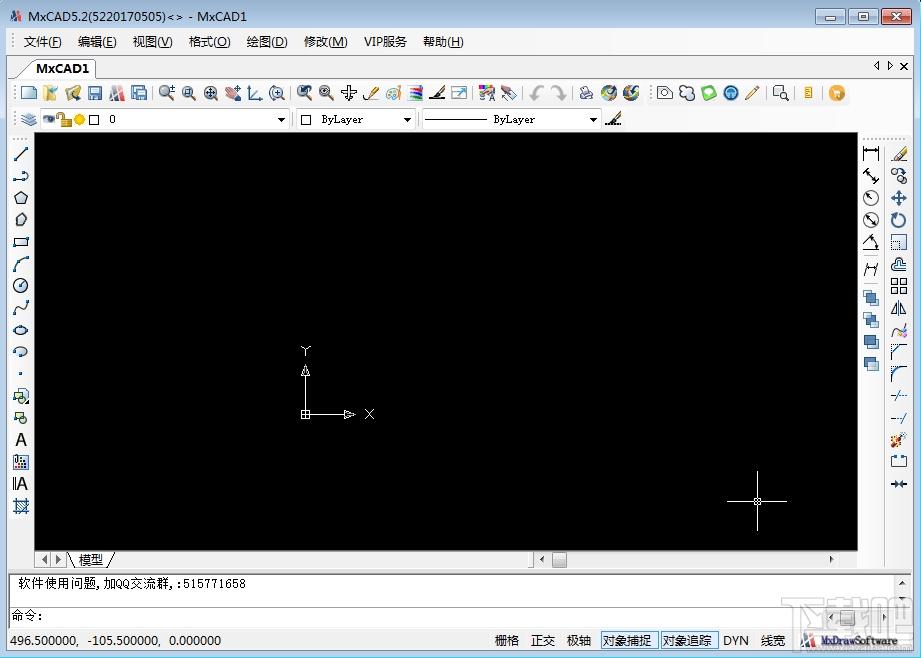Toggle layer 0 sun freeze icon
The width and height of the screenshot is (921, 658).
pos(79,119)
